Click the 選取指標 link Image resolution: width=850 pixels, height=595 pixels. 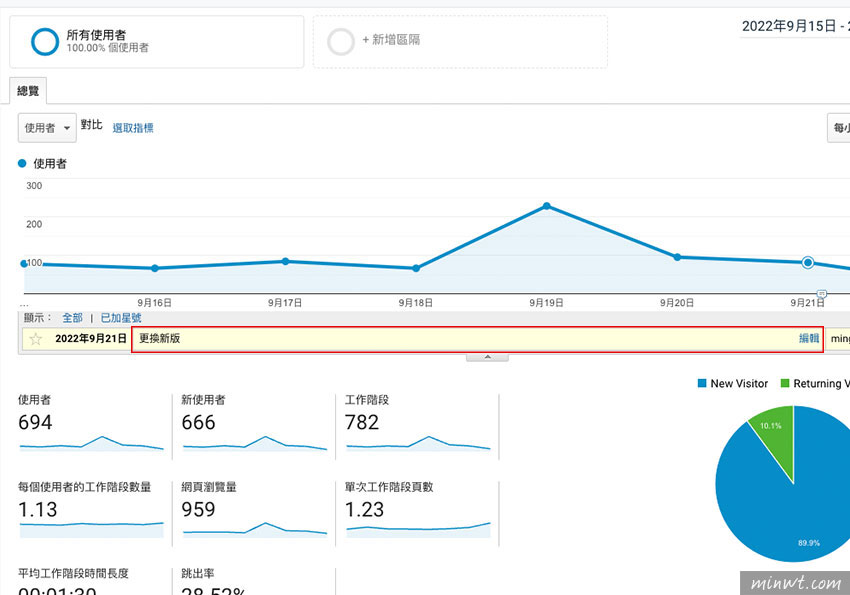(x=133, y=128)
